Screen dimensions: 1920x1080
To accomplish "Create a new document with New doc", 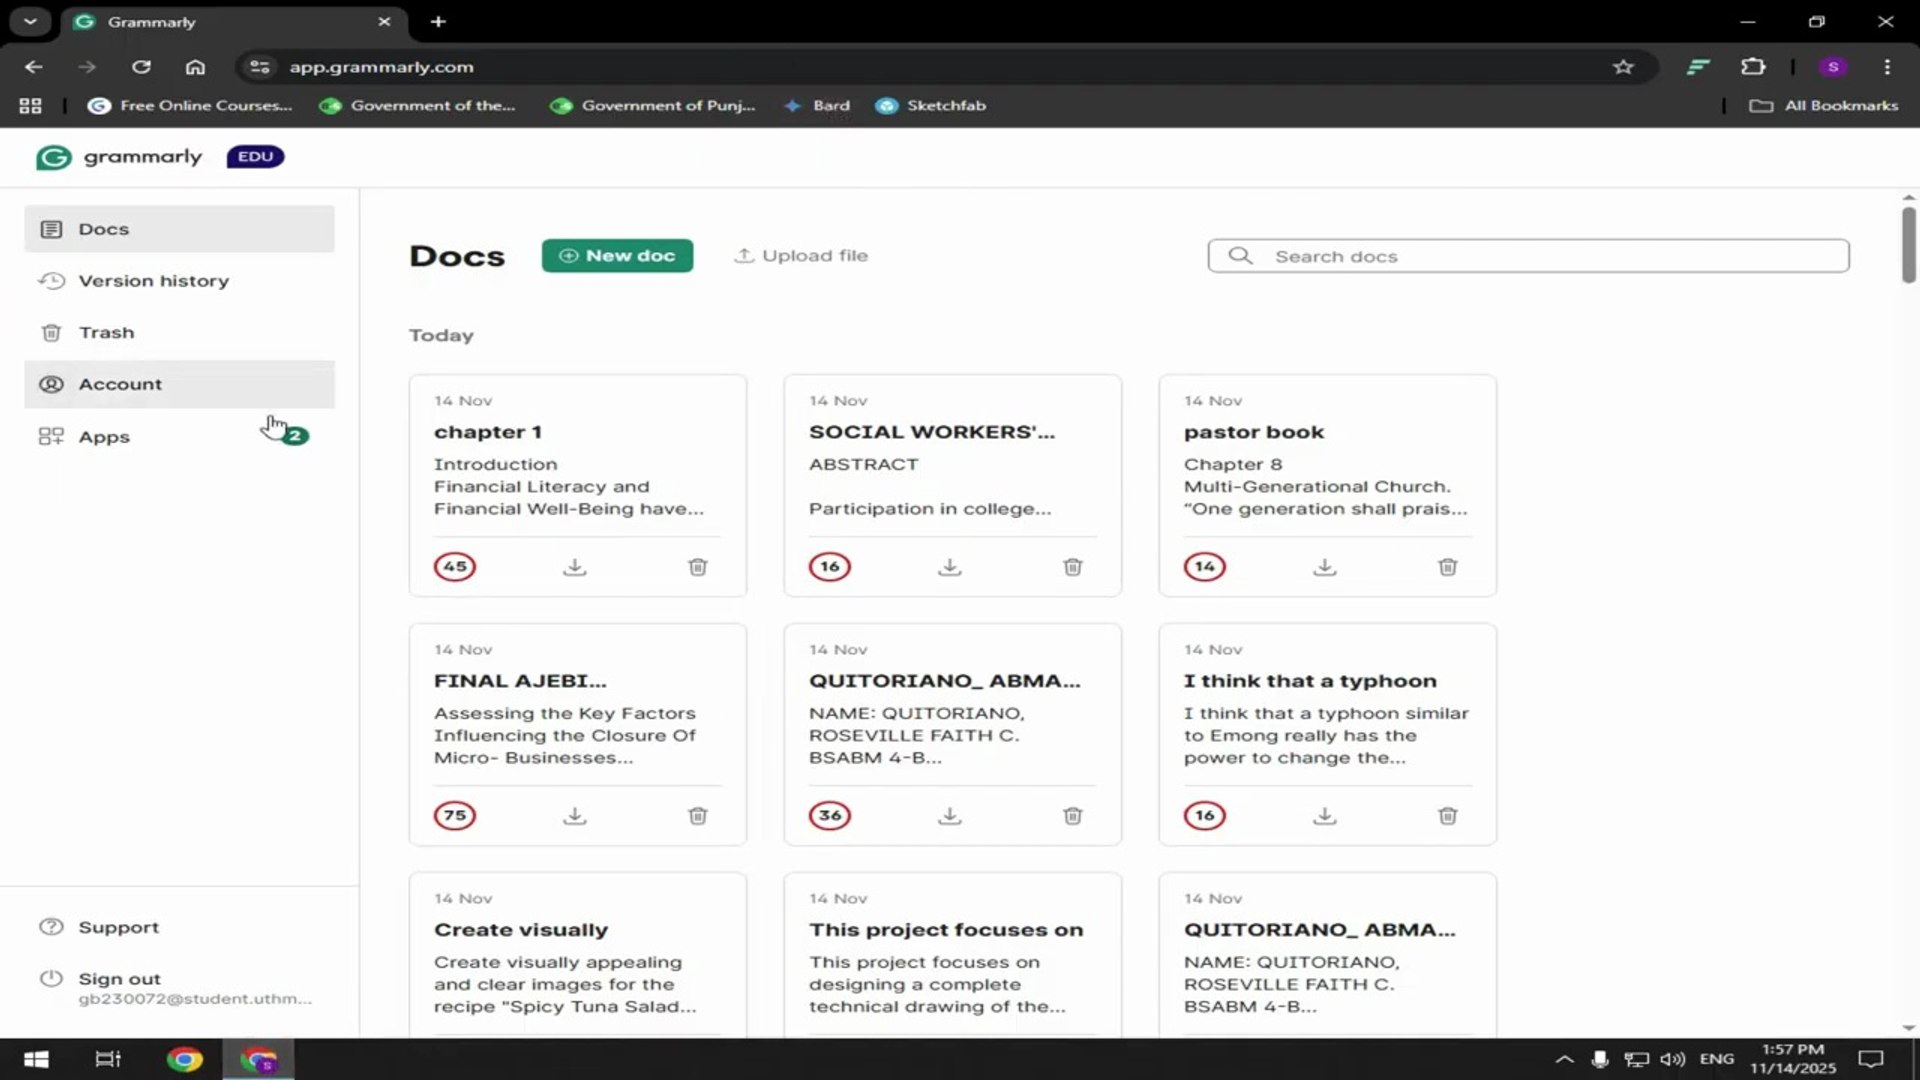I will pos(617,255).
